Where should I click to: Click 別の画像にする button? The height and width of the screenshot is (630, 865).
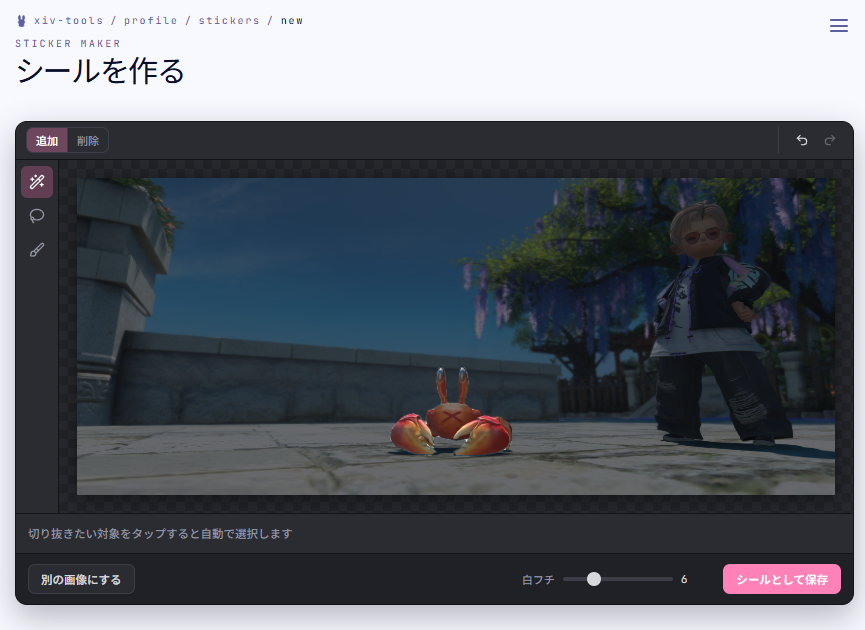tap(81, 579)
